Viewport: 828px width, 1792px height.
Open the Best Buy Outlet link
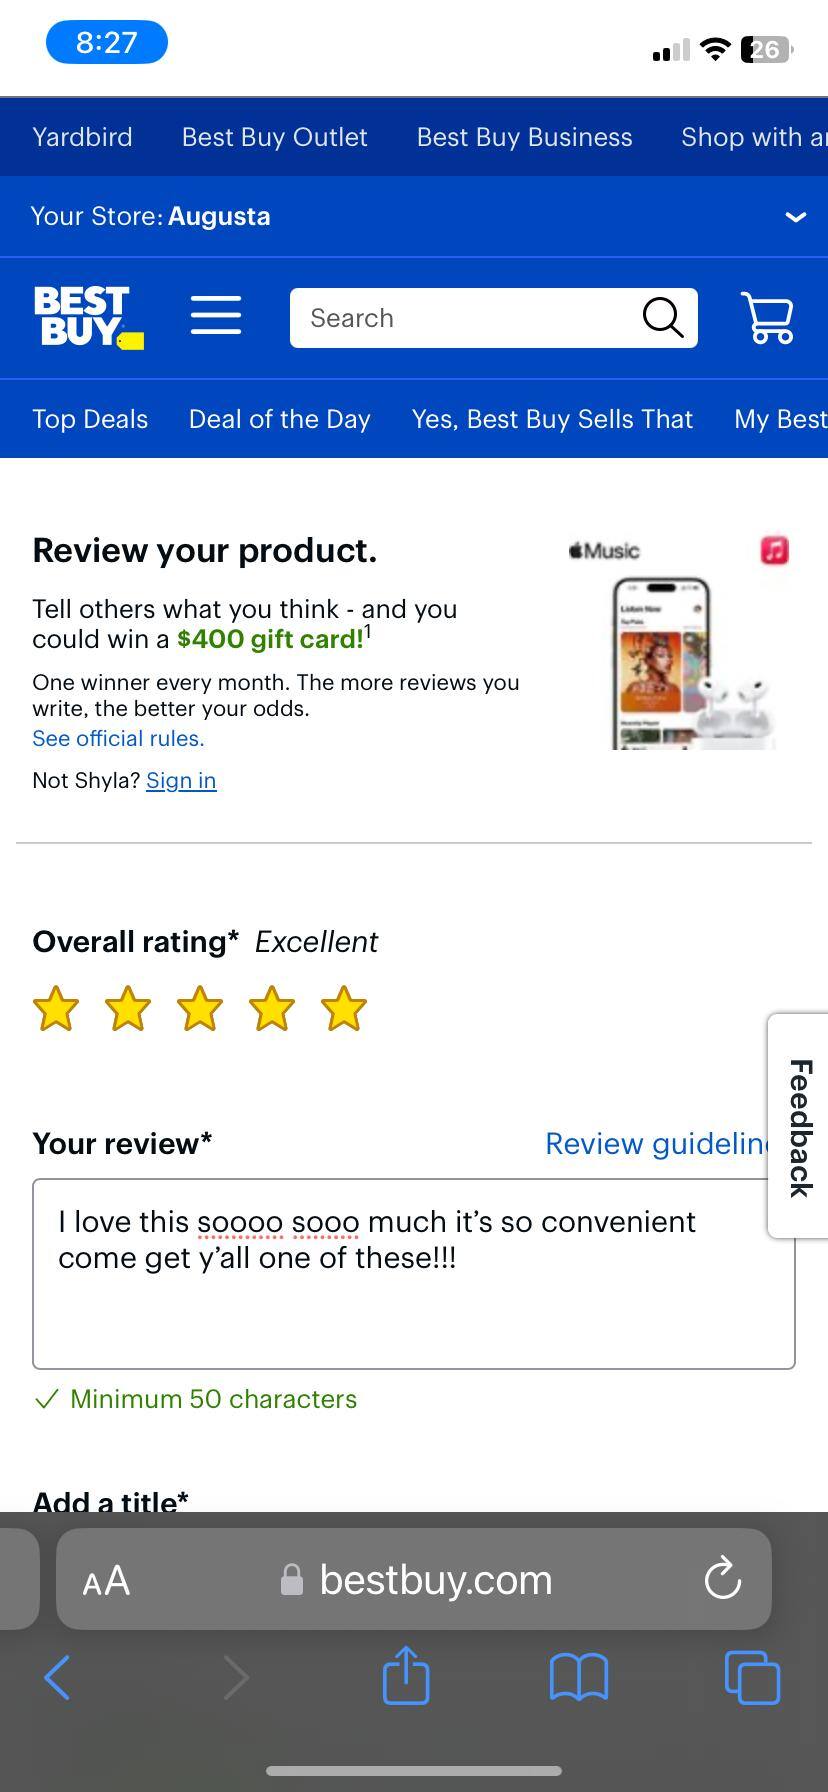[273, 137]
